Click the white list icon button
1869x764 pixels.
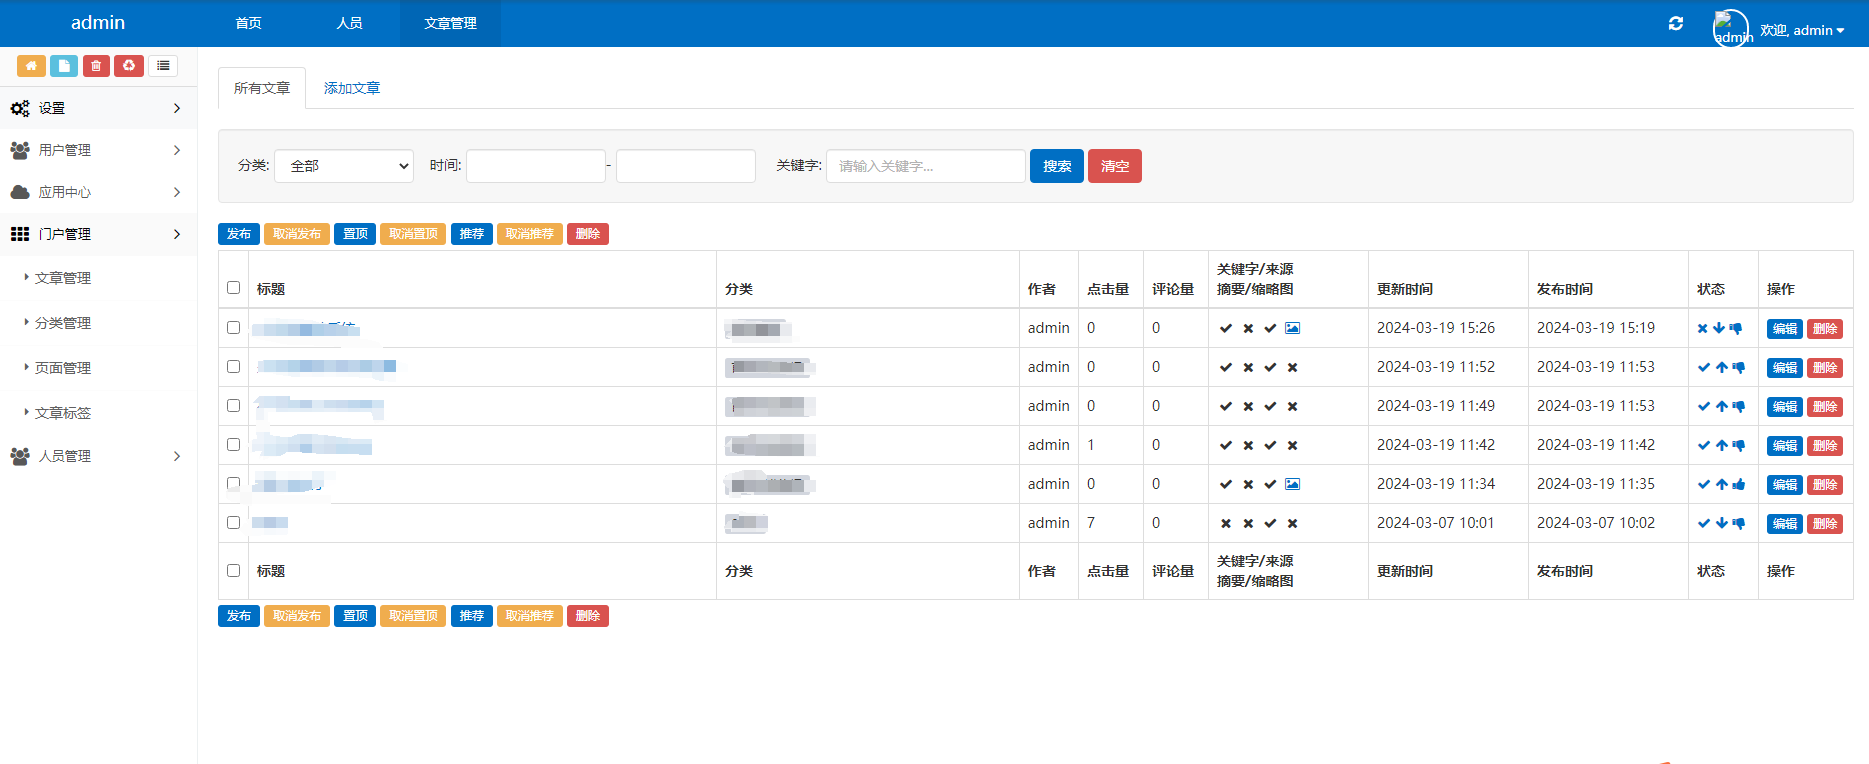tap(163, 66)
